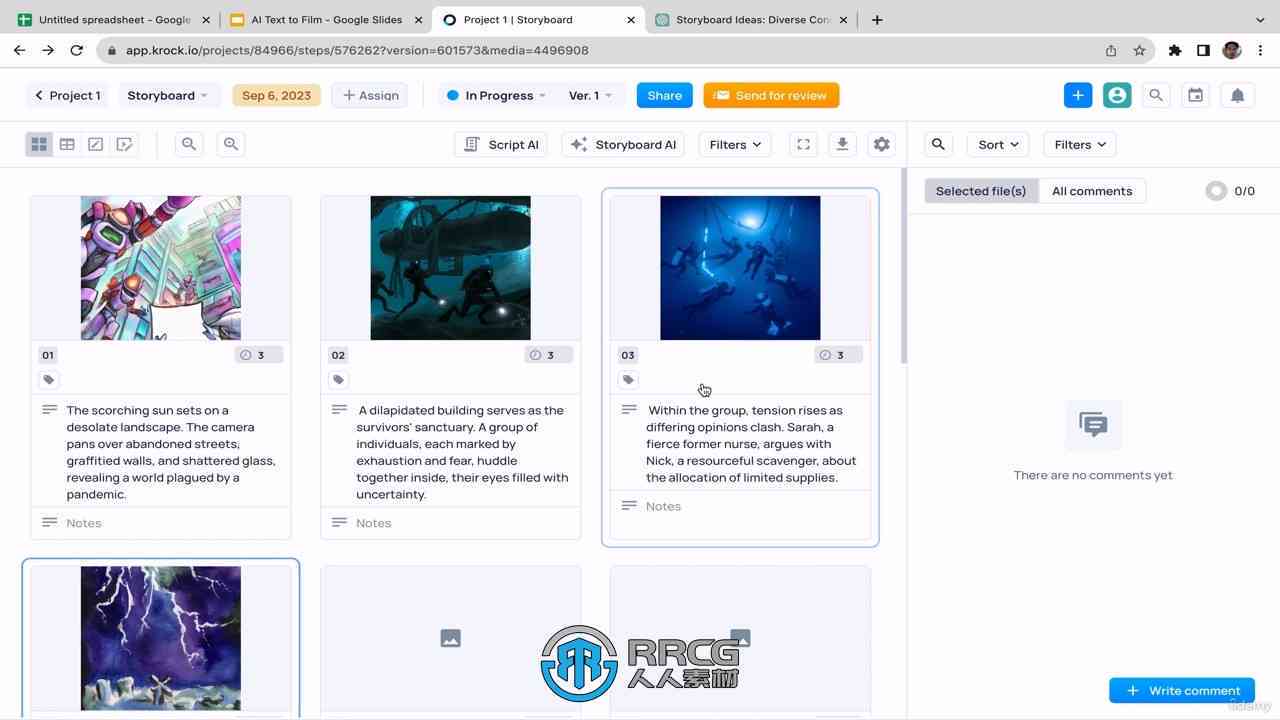Viewport: 1280px width, 720px height.
Task: Switch to table view layout
Action: [67, 144]
